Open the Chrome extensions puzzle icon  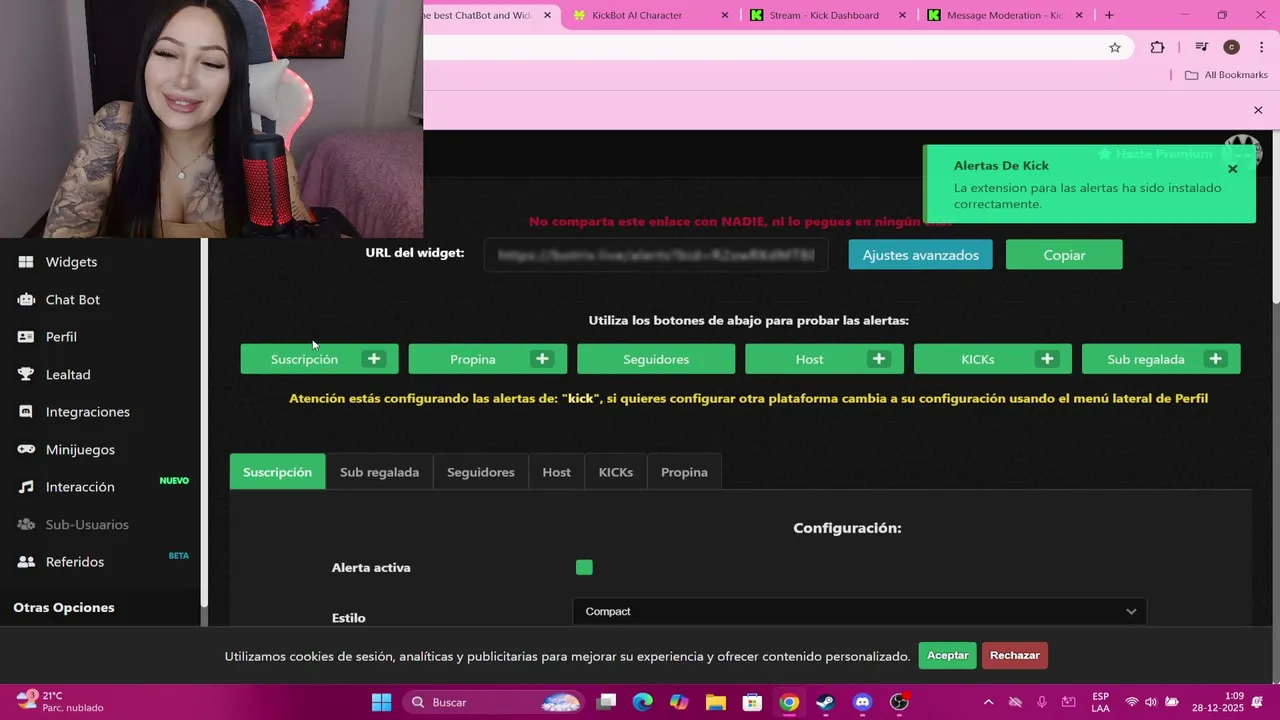[1158, 47]
